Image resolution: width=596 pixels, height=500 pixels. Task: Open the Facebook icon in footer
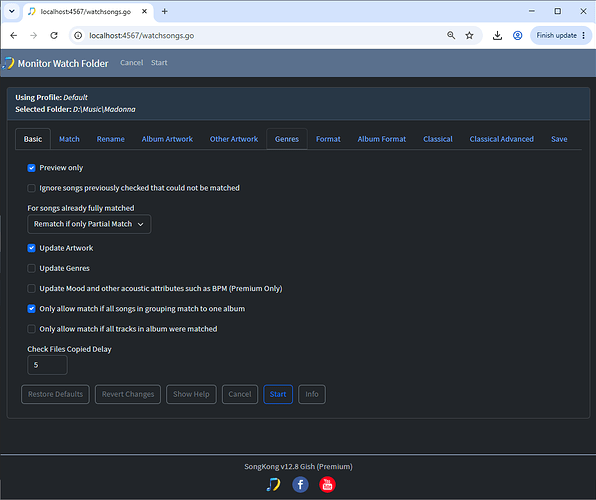point(300,484)
